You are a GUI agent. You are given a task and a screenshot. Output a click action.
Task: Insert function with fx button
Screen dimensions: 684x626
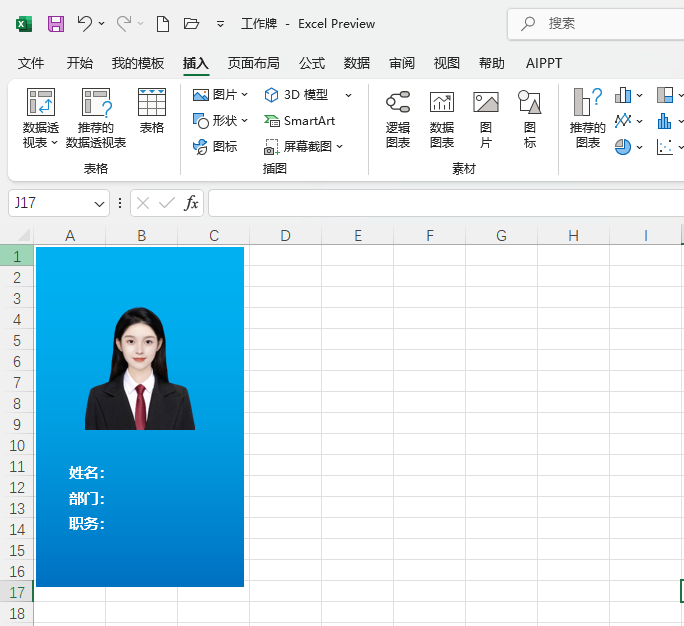(191, 203)
